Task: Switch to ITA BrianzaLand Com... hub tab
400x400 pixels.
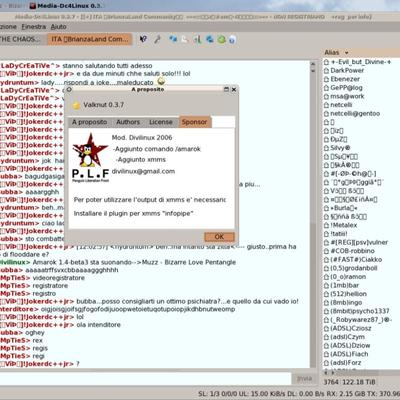Action: point(90,39)
